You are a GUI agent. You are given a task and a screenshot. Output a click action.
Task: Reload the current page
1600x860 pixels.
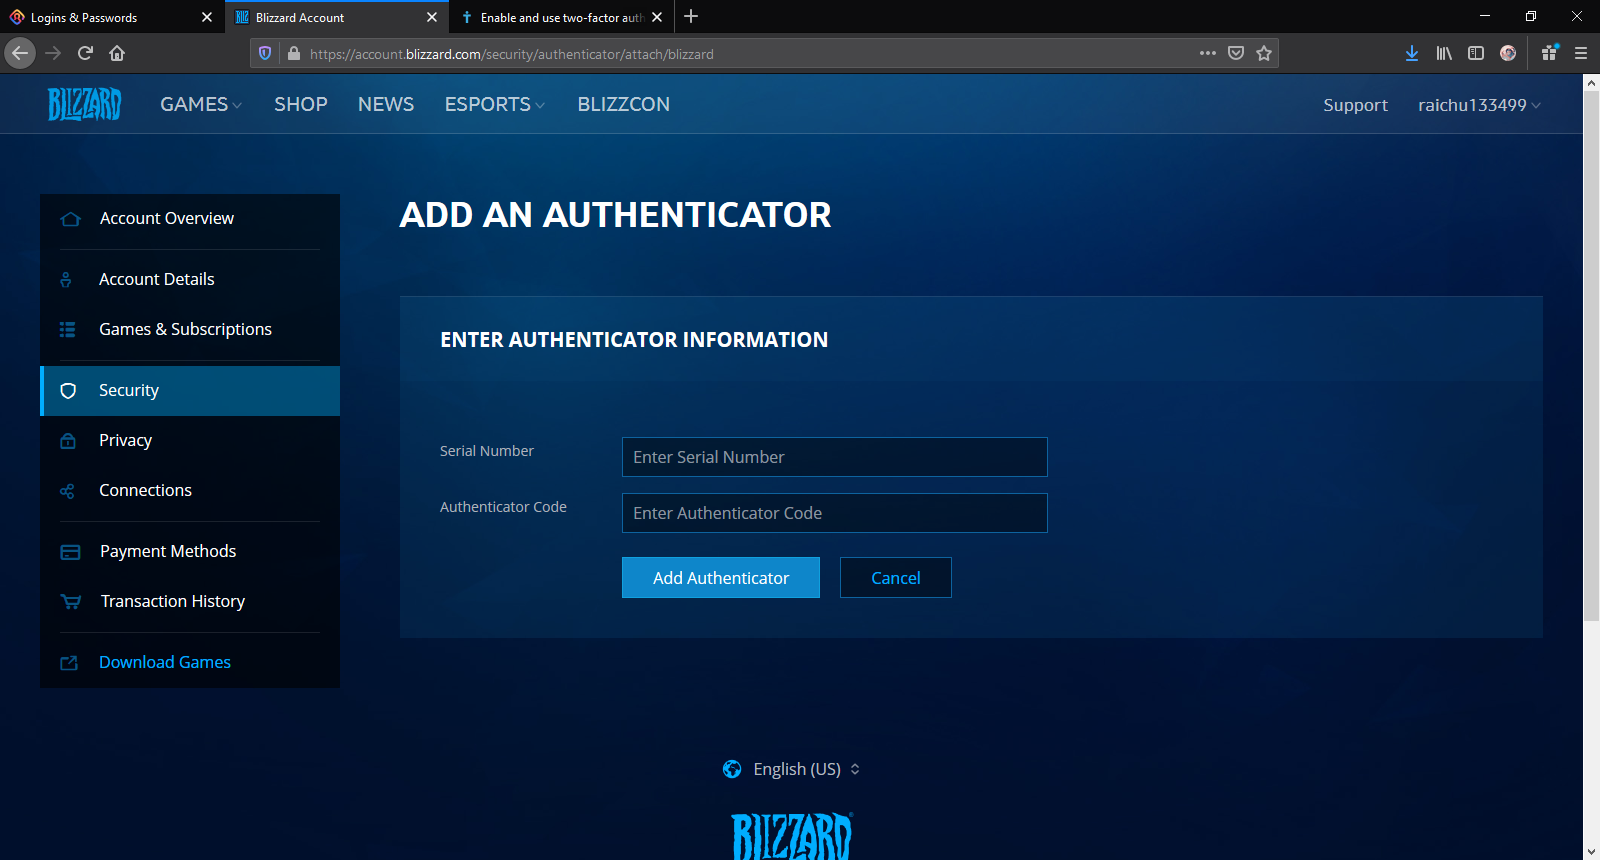tap(85, 53)
